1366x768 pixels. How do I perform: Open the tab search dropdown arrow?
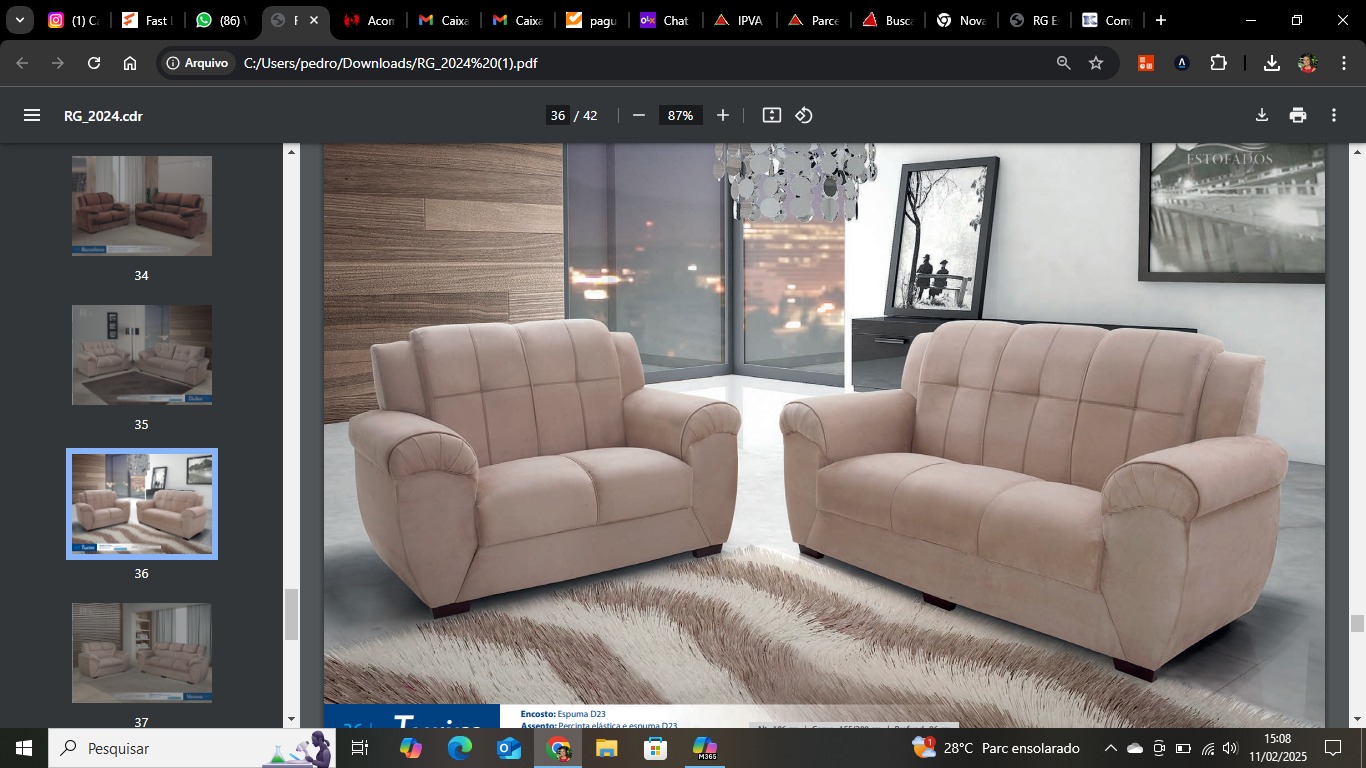pos(19,20)
